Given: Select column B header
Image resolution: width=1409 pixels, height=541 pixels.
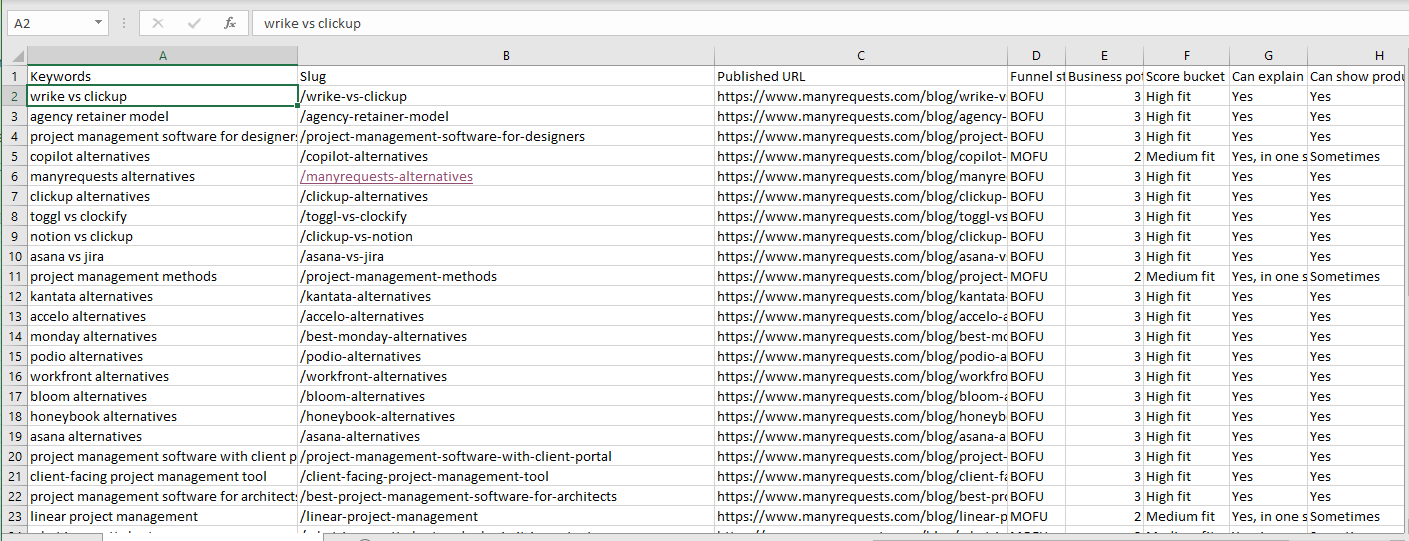Looking at the screenshot, I should 506,56.
